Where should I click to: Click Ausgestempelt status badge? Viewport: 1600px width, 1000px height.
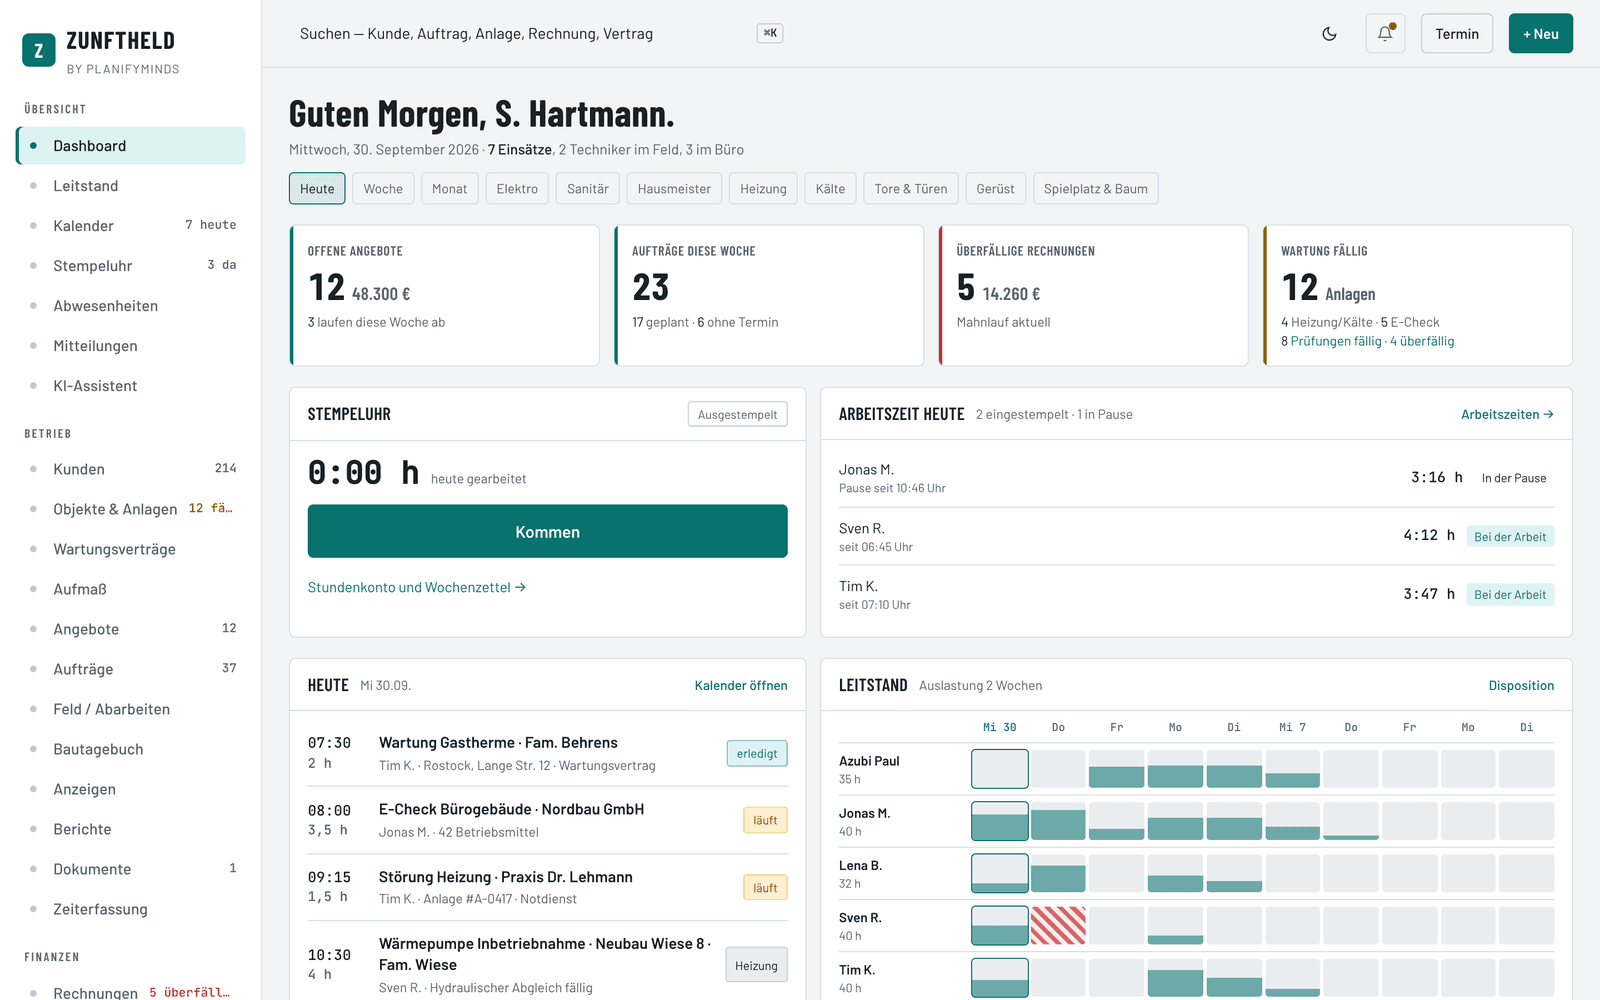(738, 414)
